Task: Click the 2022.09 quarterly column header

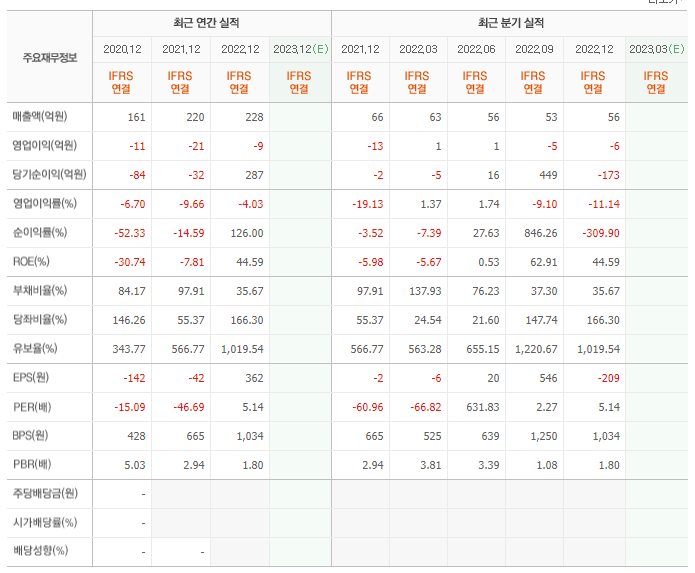Action: coord(534,49)
